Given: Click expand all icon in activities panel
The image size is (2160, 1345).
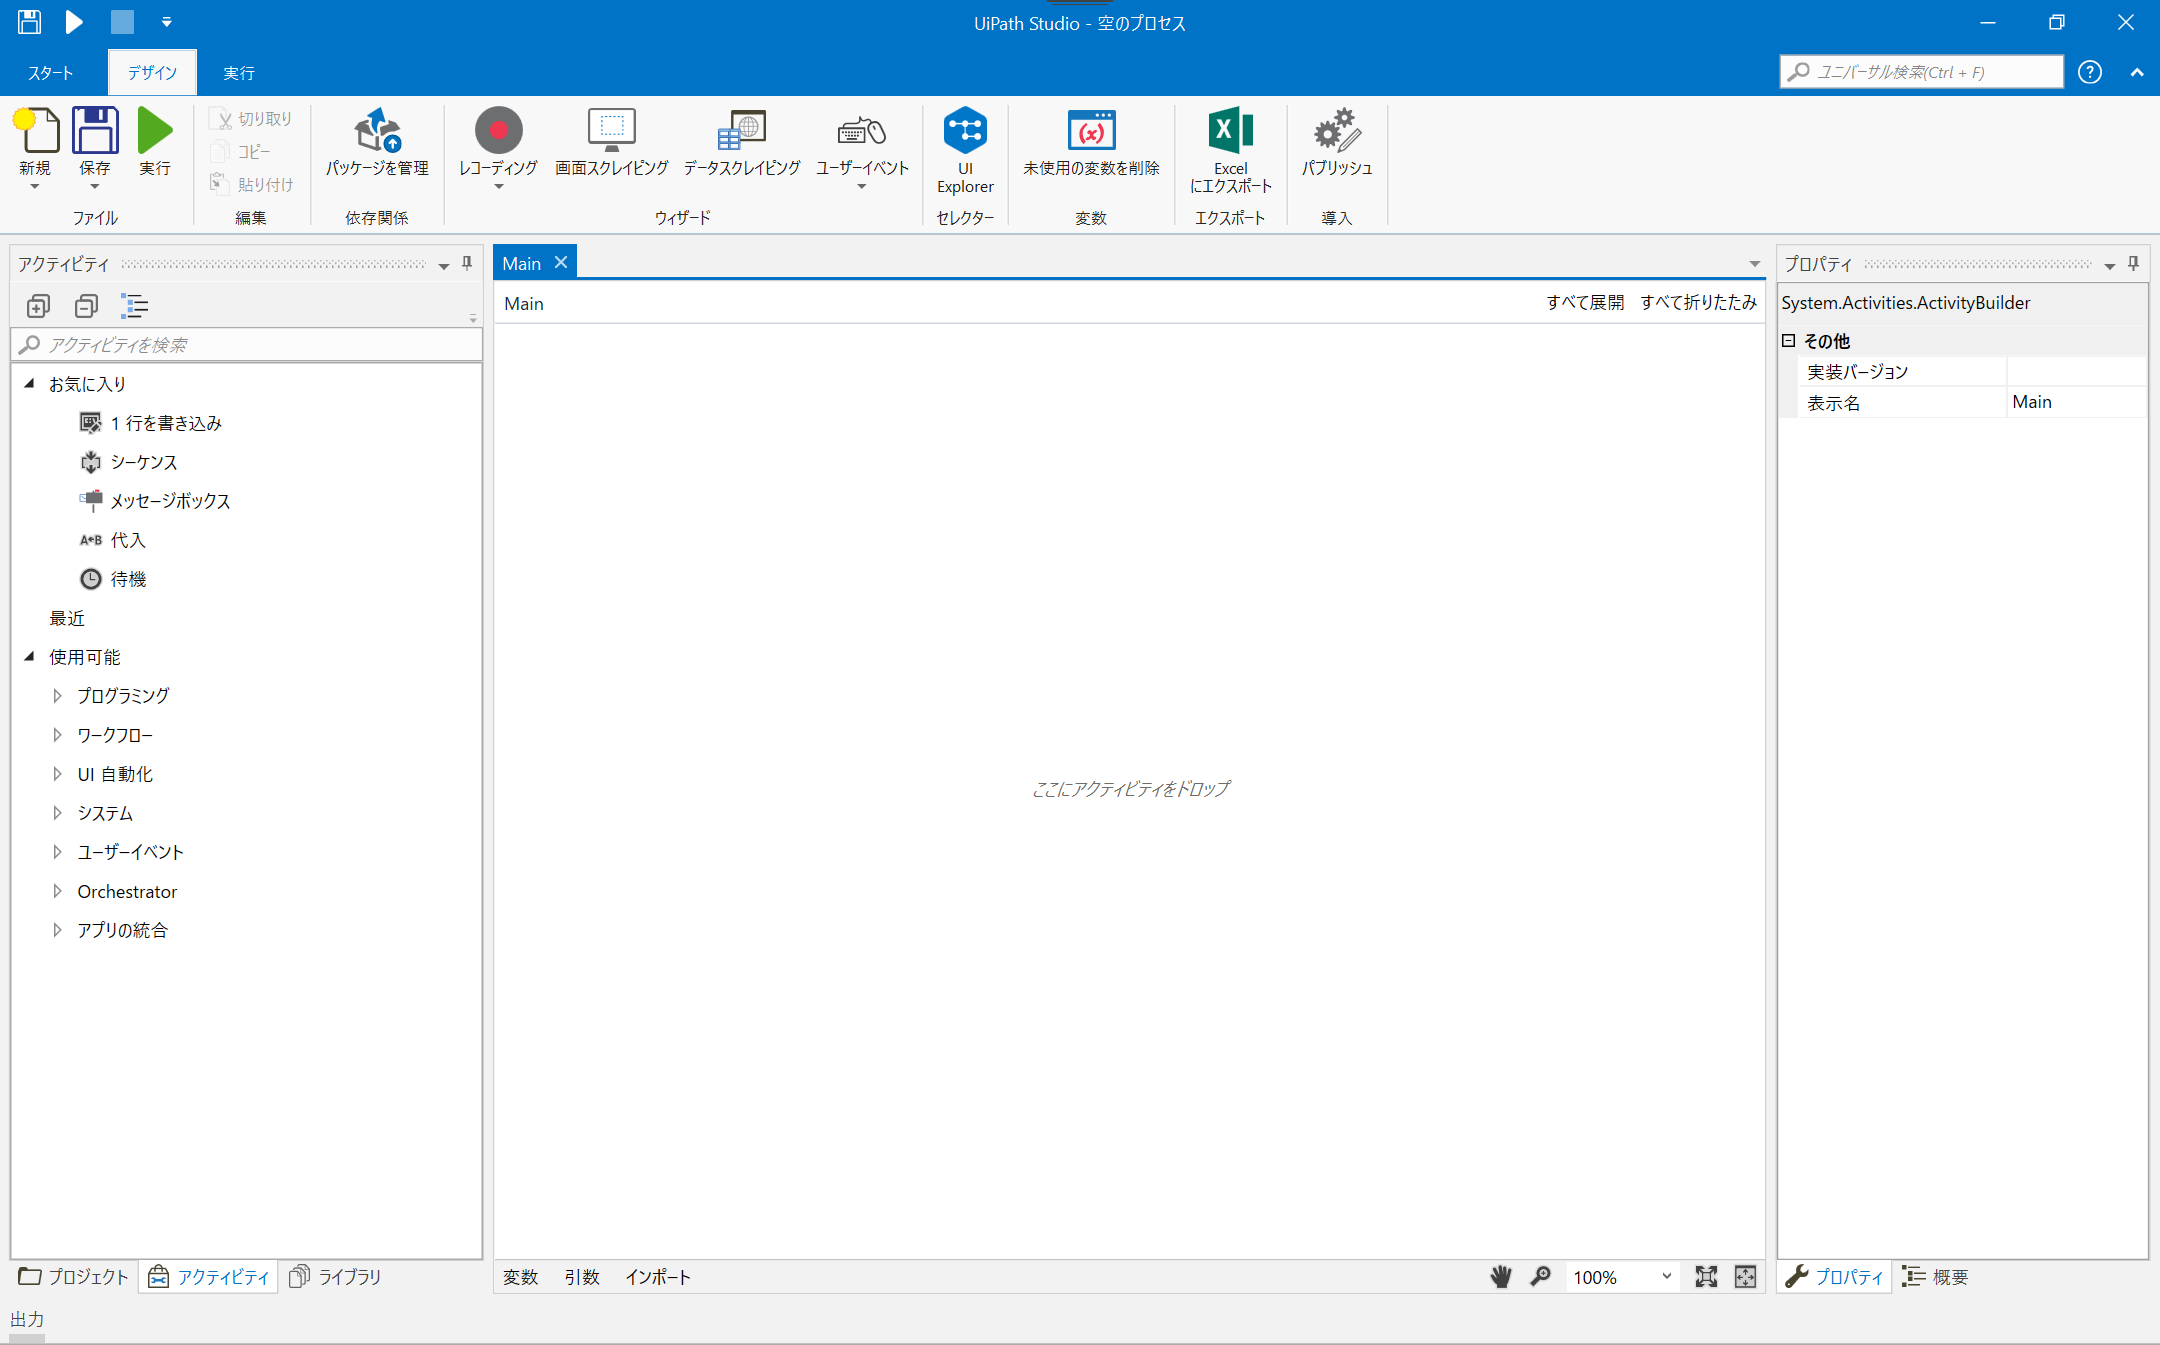Looking at the screenshot, I should [x=38, y=305].
